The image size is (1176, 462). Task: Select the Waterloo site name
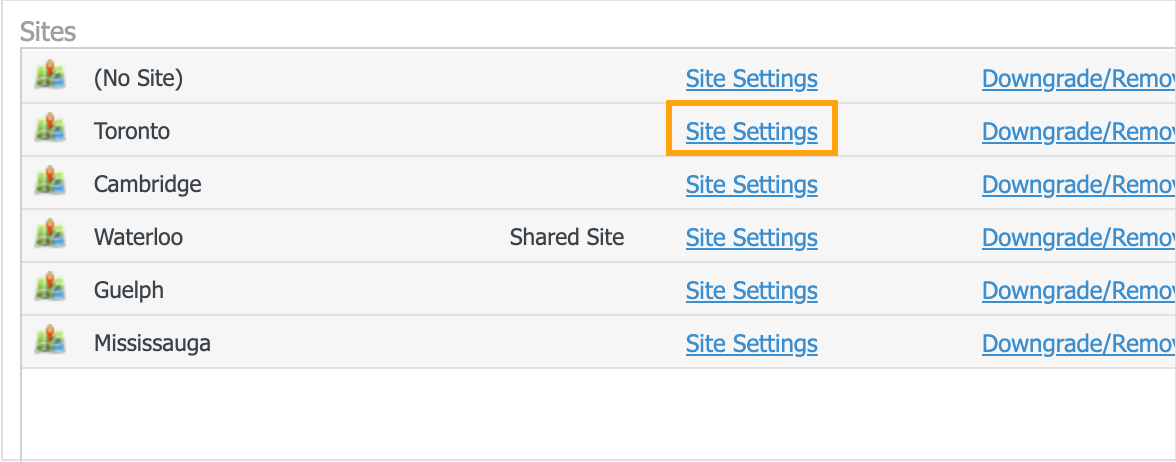point(138,237)
